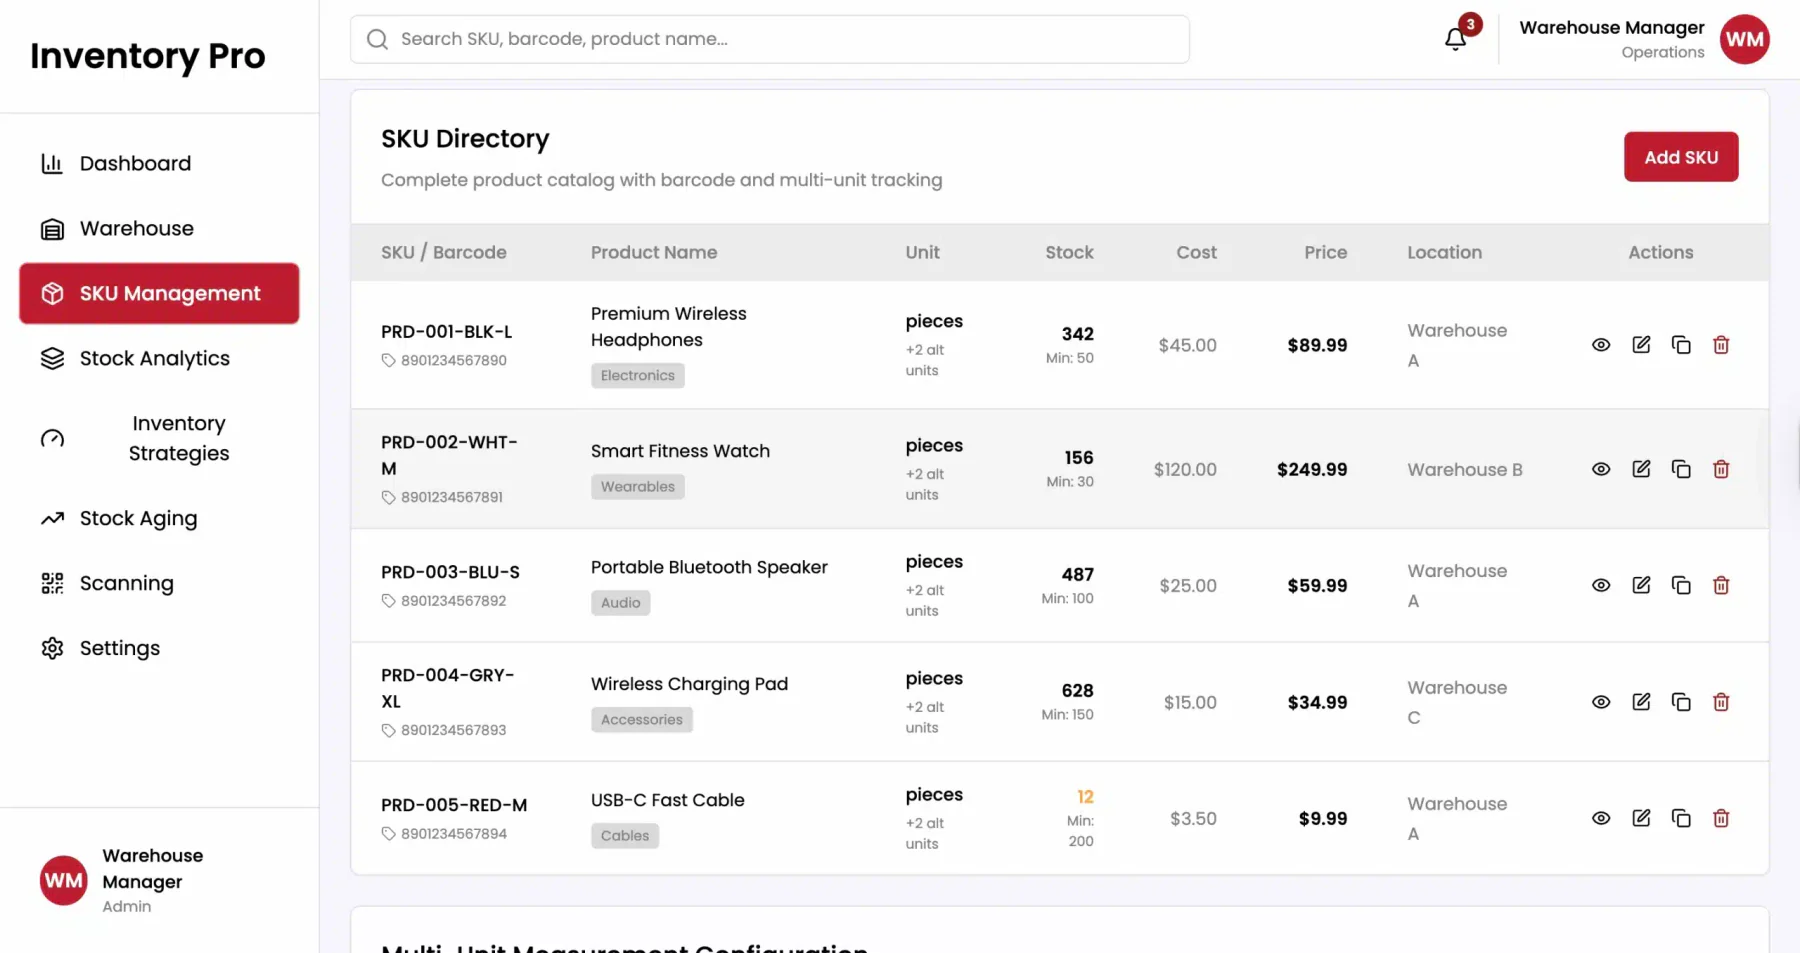The height and width of the screenshot is (953, 1800).
Task: Click the WM avatar in top bar
Action: click(x=1744, y=39)
